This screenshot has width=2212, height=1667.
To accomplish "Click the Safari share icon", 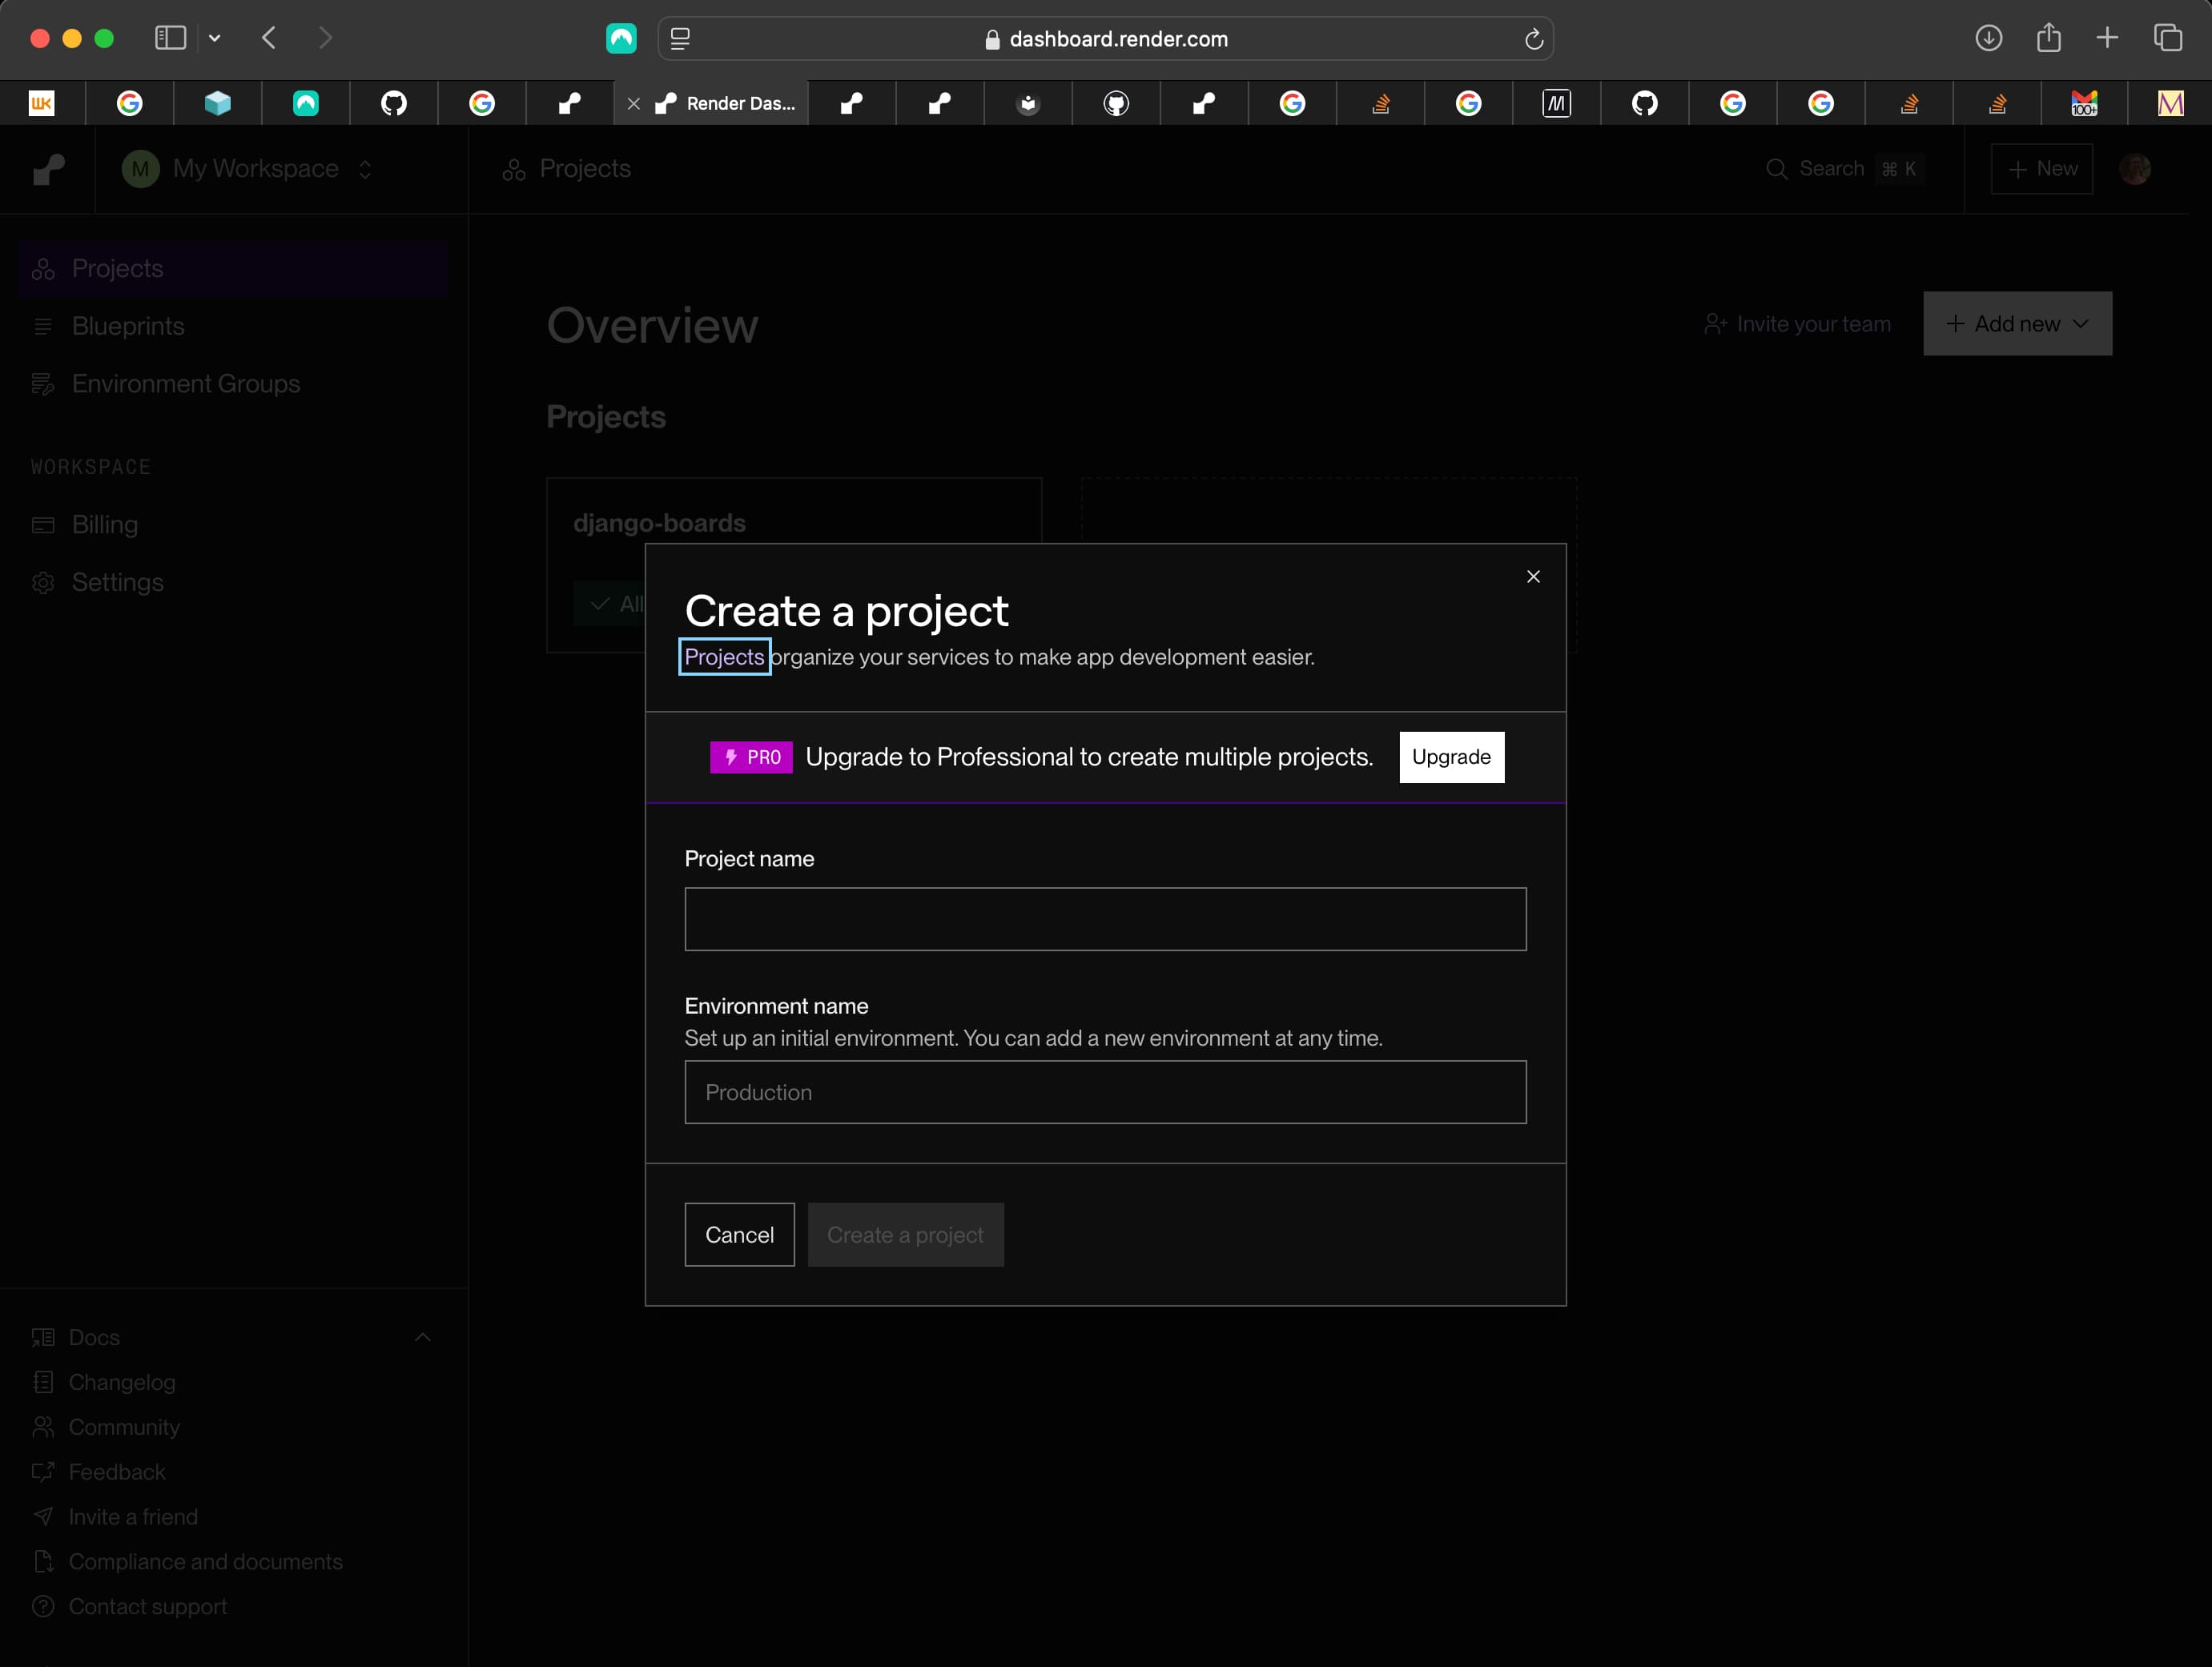I will (x=2048, y=38).
